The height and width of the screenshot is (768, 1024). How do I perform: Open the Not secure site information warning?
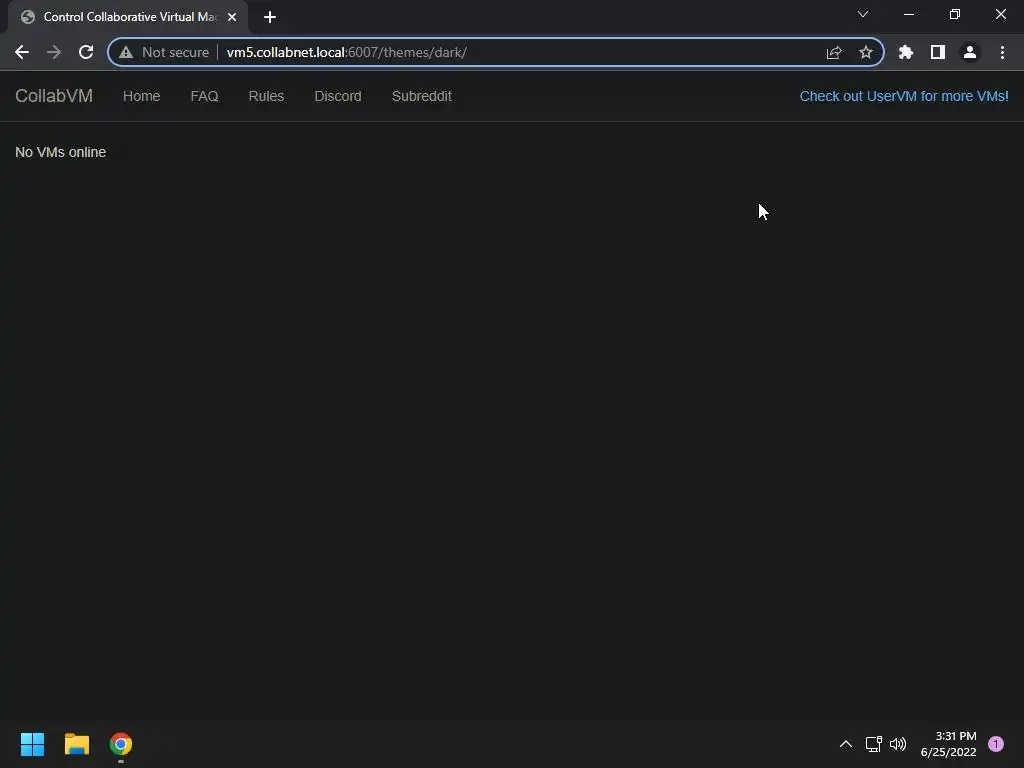click(x=165, y=52)
